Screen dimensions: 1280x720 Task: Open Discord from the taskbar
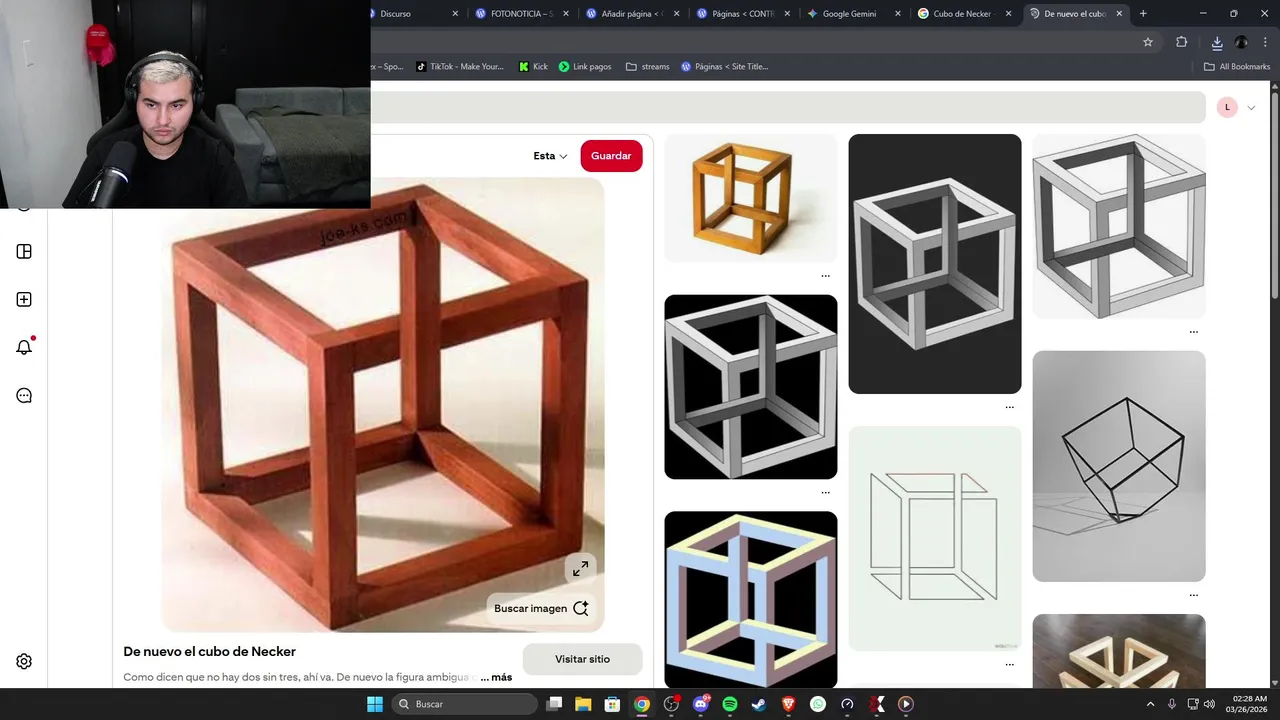[x=701, y=704]
